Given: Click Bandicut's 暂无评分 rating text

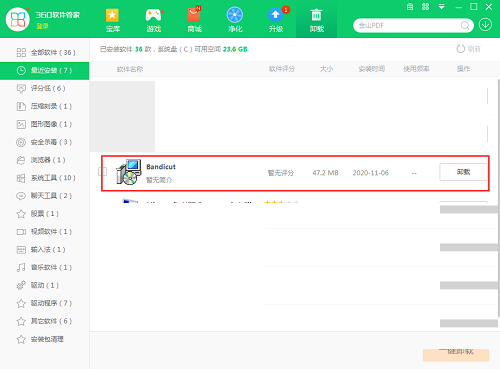Looking at the screenshot, I should click(281, 173).
